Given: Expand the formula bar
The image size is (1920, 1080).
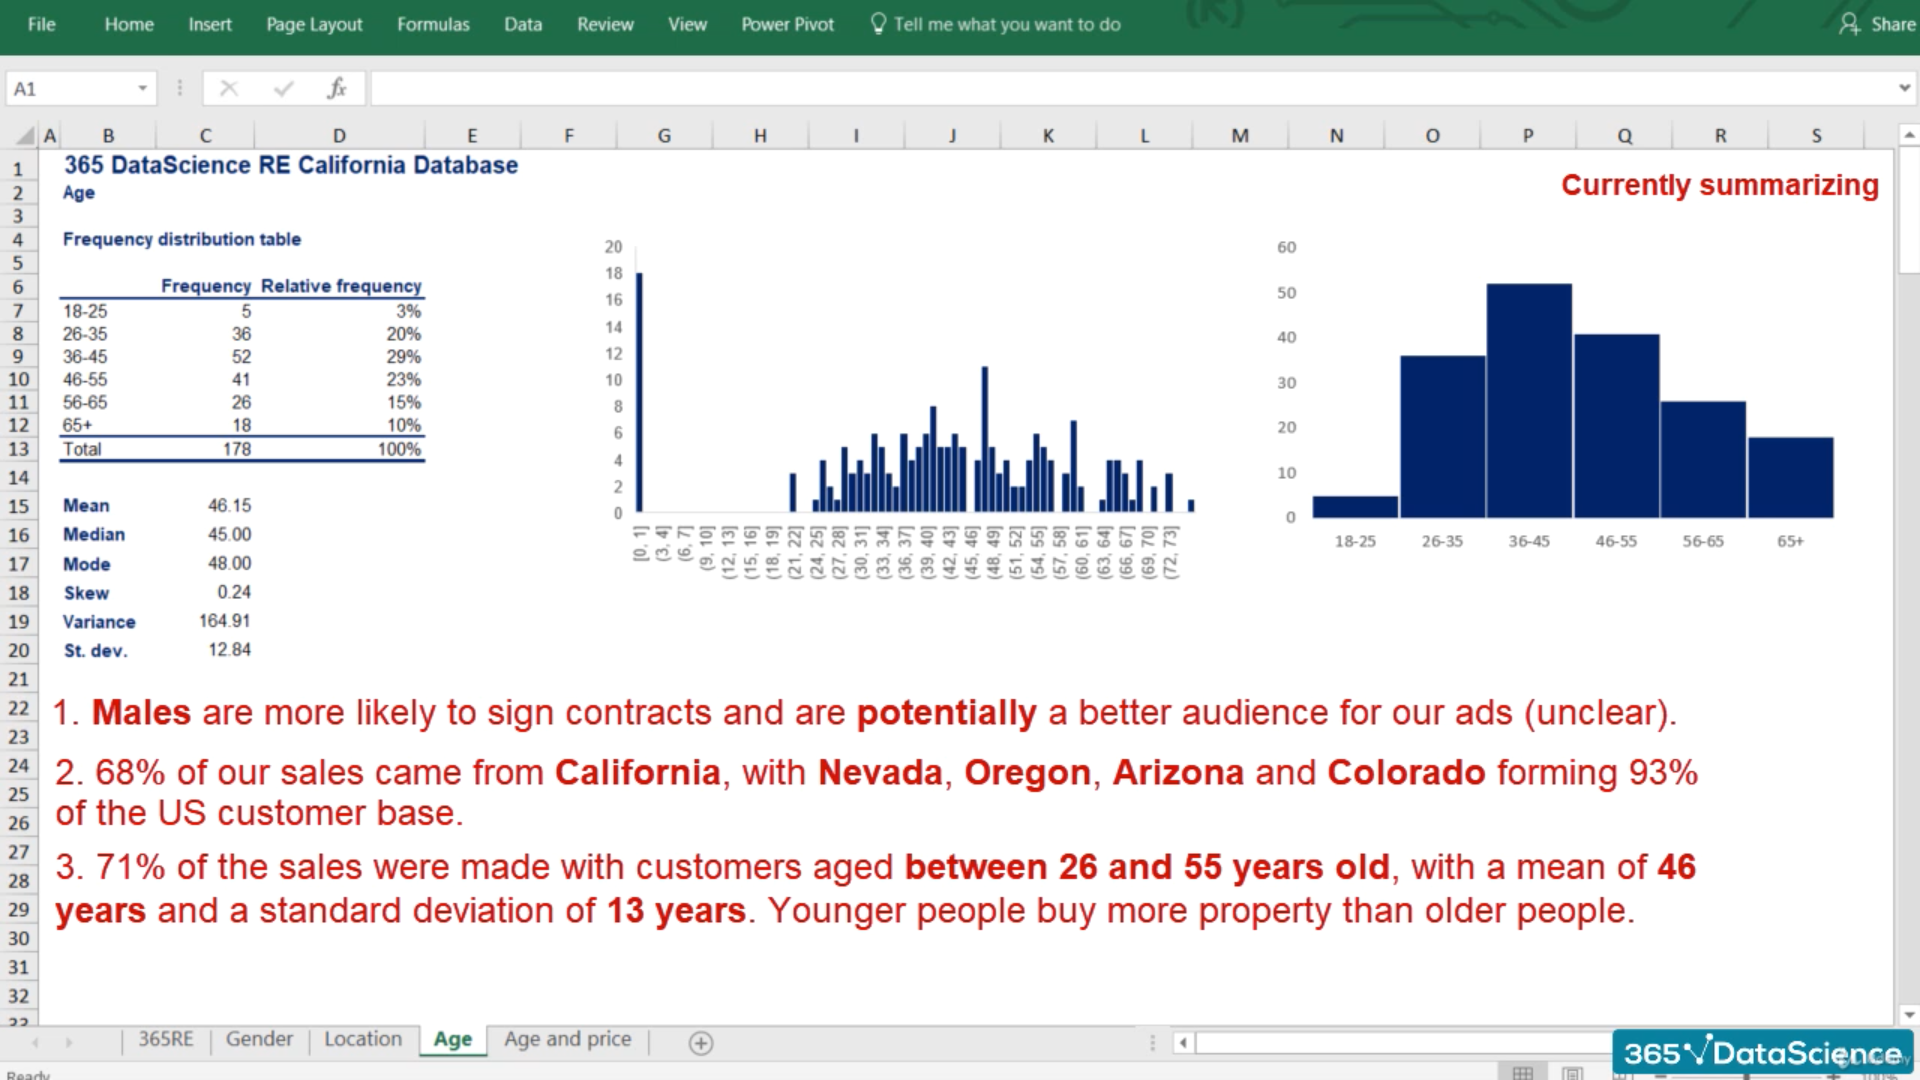Looking at the screenshot, I should click(x=1904, y=88).
